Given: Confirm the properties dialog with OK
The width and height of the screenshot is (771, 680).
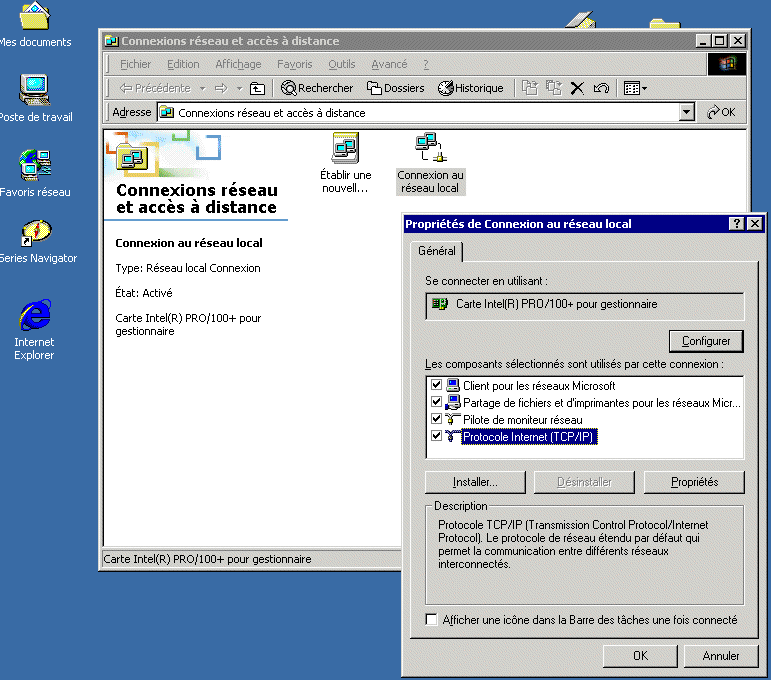Looking at the screenshot, I should coord(640,656).
